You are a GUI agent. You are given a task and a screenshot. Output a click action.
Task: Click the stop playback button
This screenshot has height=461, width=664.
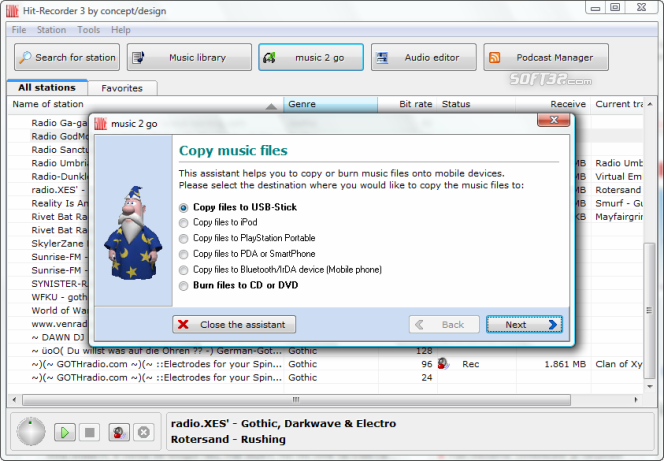(89, 432)
